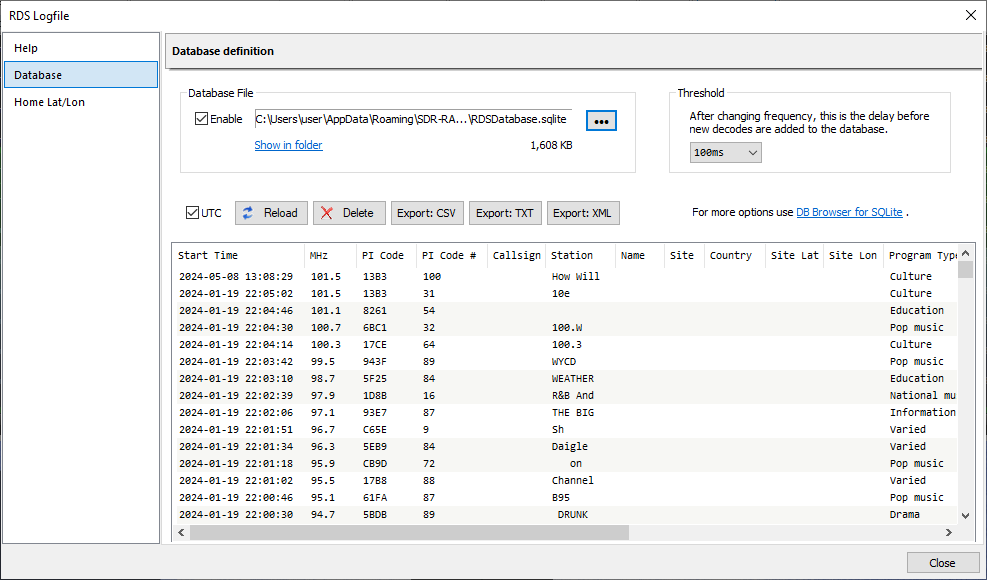987x580 pixels.
Task: Open file browser with ellipsis button
Action: point(601,120)
